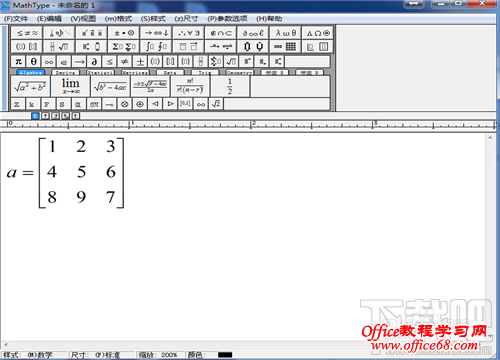Insert the lim x→∞ expression
Image resolution: width=500 pixels, height=360 pixels.
pyautogui.click(x=70, y=86)
